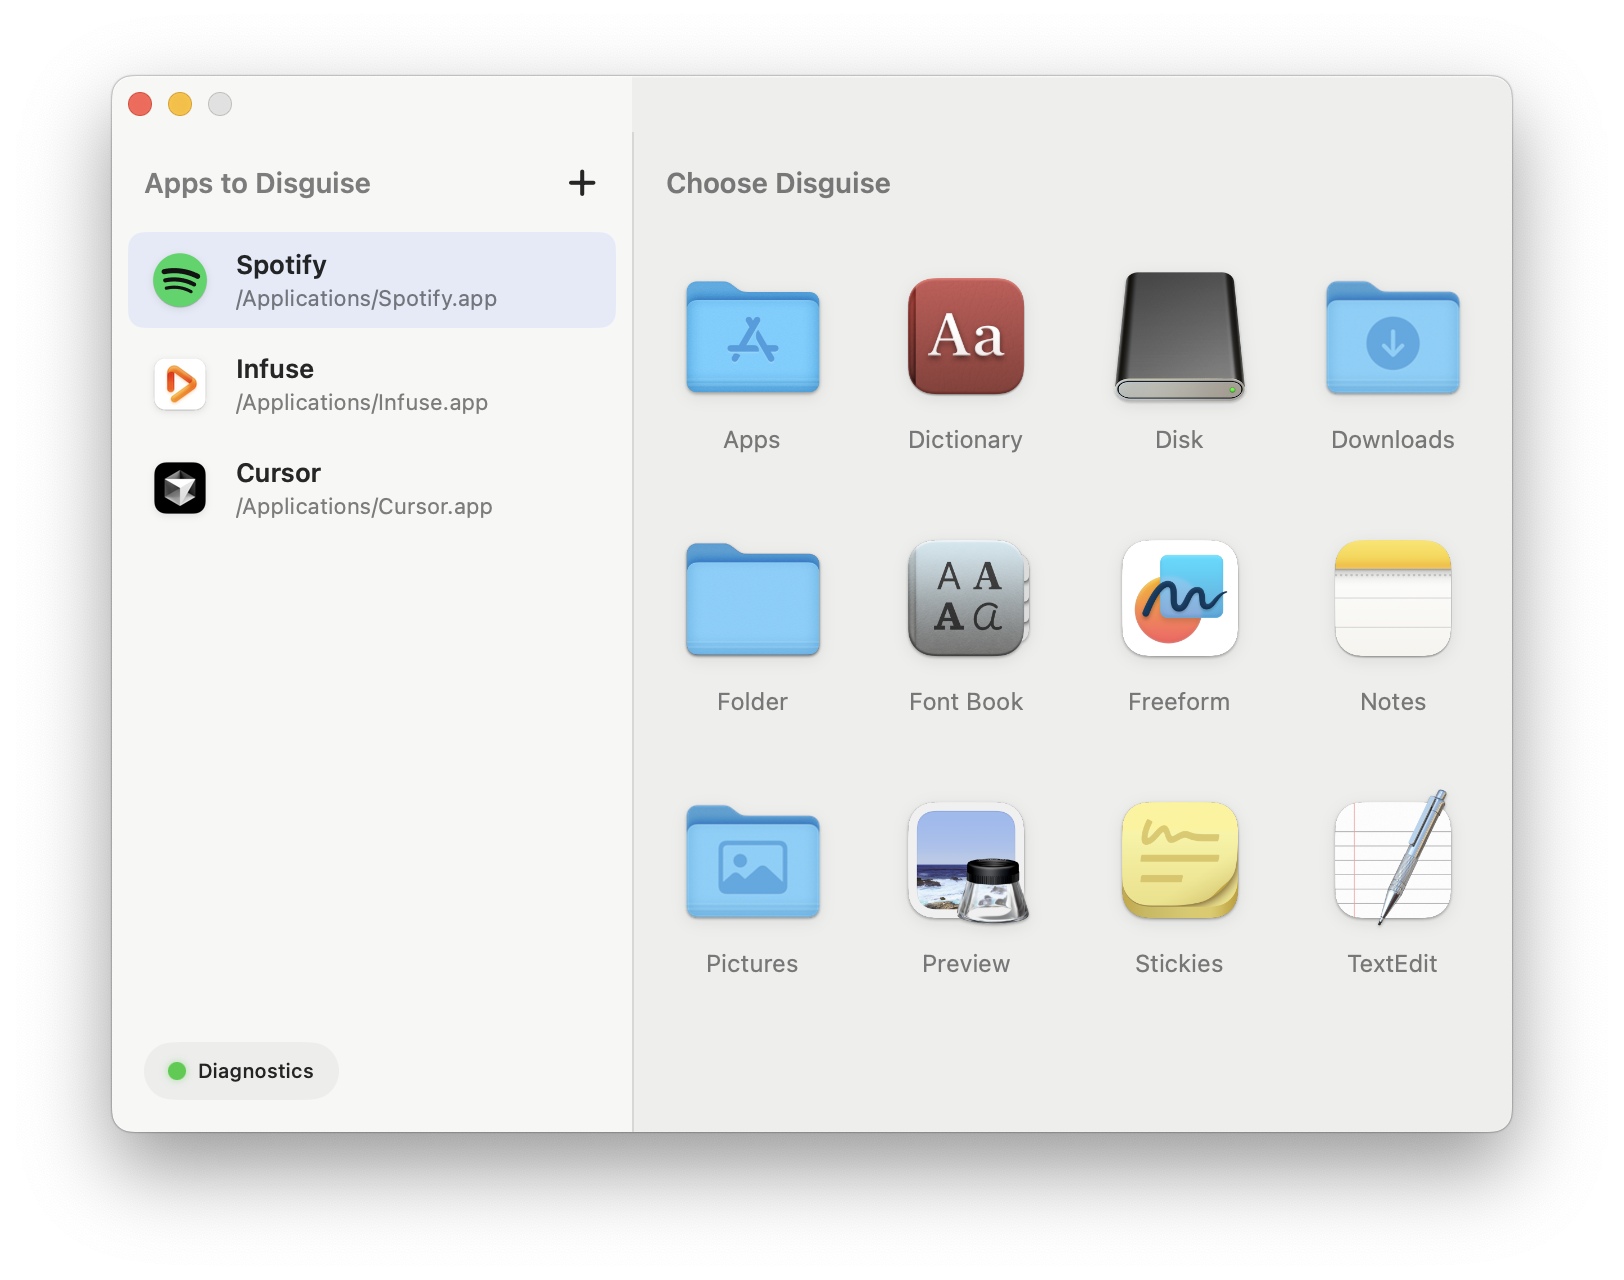Viewport: 1624px width, 1280px height.
Task: Choose the Preview disguise icon
Action: (x=968, y=862)
